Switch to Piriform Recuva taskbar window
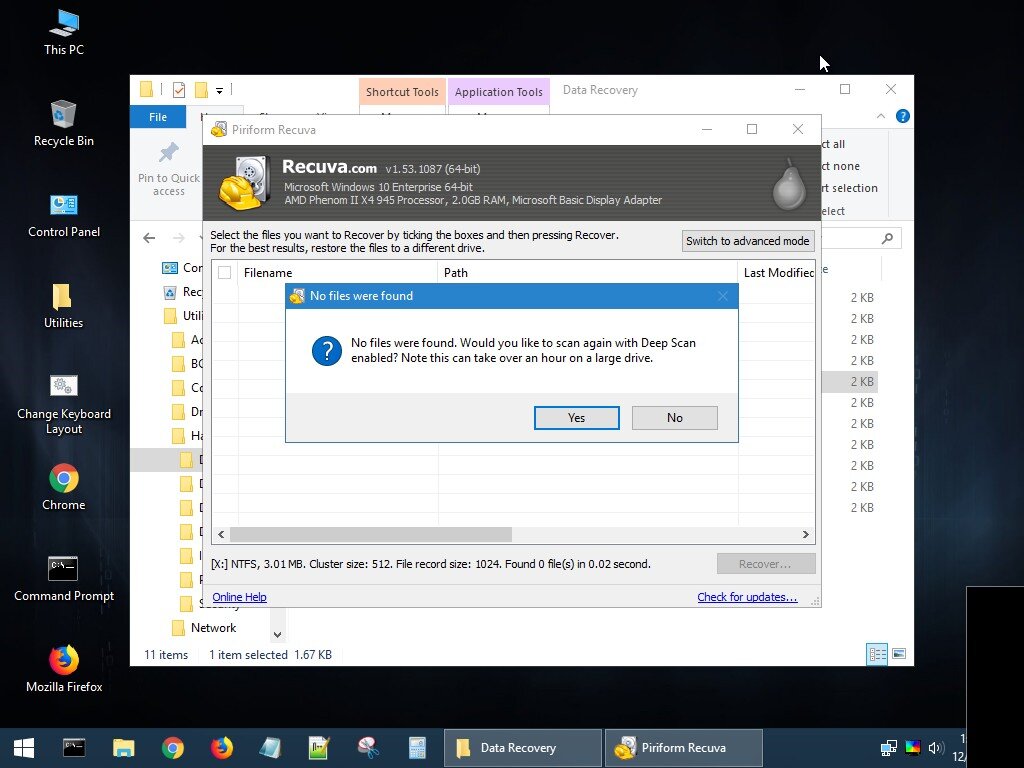Image resolution: width=1024 pixels, height=768 pixels. click(x=683, y=748)
